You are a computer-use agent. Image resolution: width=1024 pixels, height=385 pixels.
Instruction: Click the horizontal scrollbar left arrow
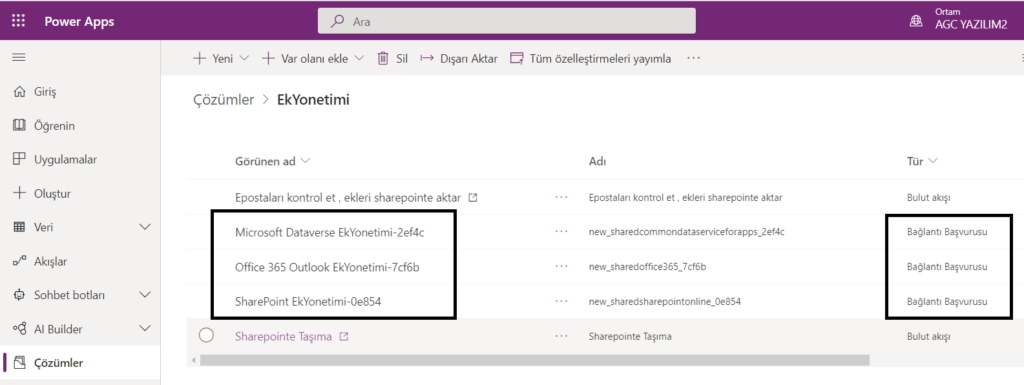(x=193, y=360)
